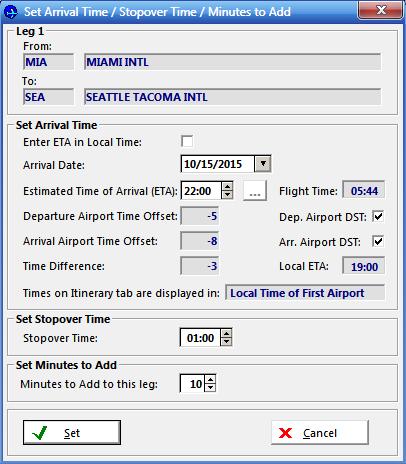
Task: Open the ellipsis button next to ETA
Action: [x=255, y=191]
